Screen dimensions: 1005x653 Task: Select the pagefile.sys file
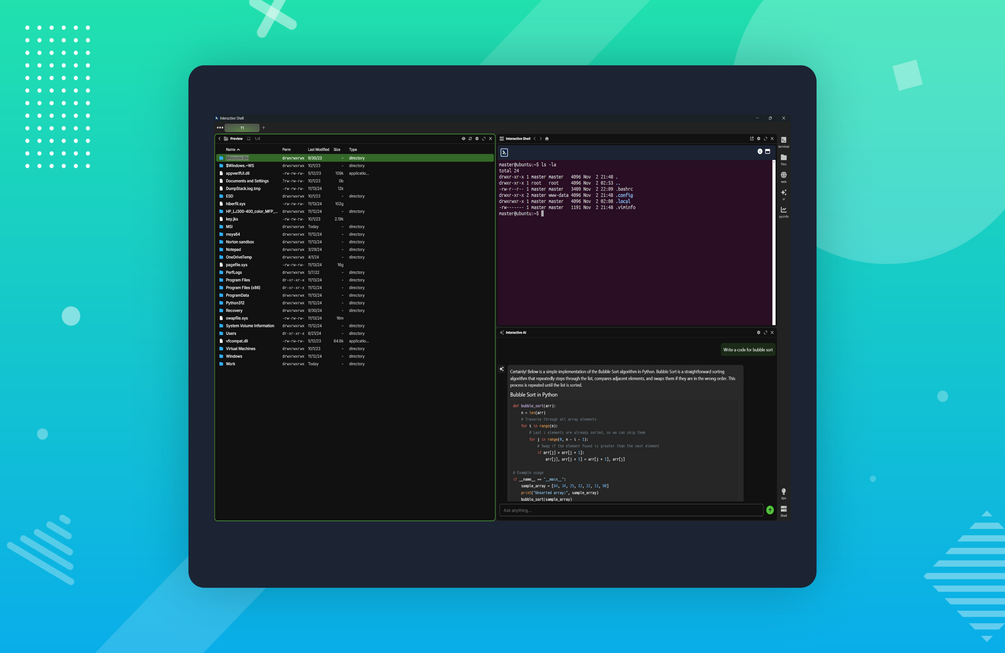354,265
